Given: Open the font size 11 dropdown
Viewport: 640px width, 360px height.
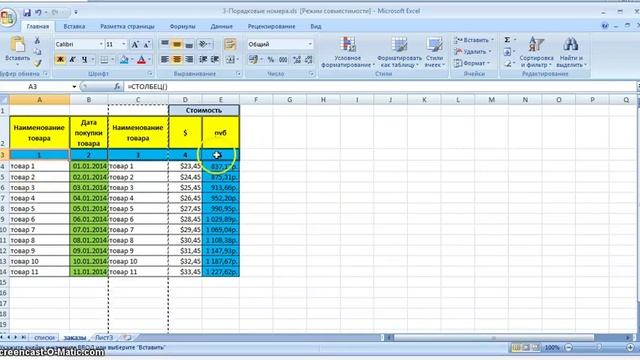Looking at the screenshot, I should click(124, 44).
